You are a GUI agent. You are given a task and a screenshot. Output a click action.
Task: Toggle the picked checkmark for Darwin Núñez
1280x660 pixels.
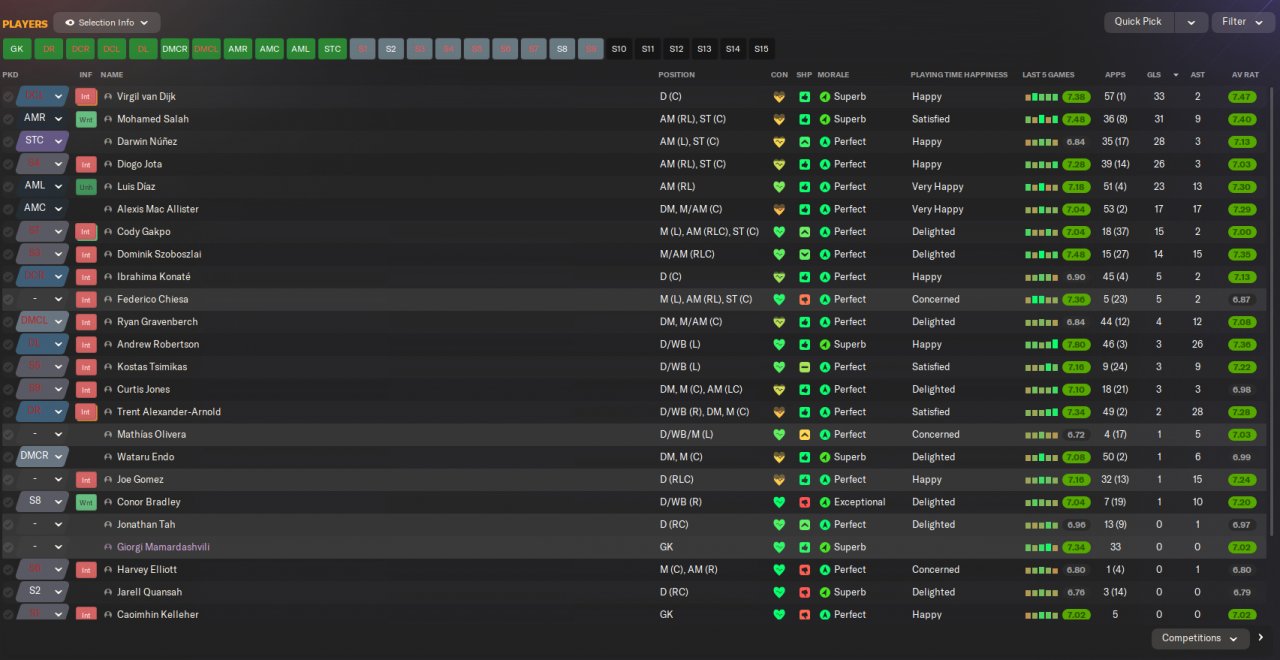[8, 142]
